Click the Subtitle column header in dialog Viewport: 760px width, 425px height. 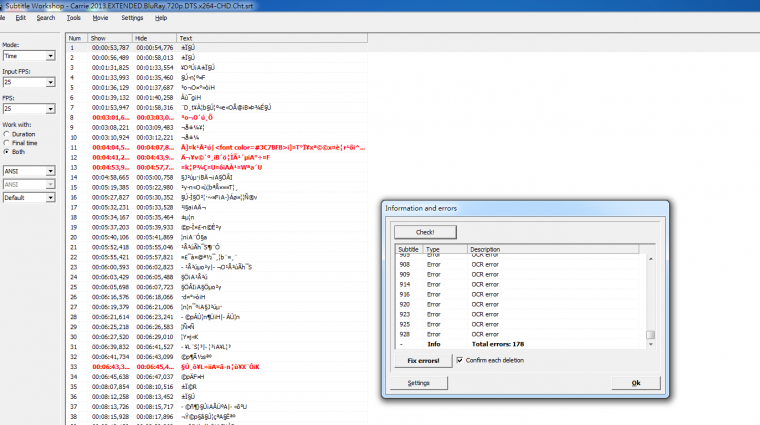click(x=409, y=249)
